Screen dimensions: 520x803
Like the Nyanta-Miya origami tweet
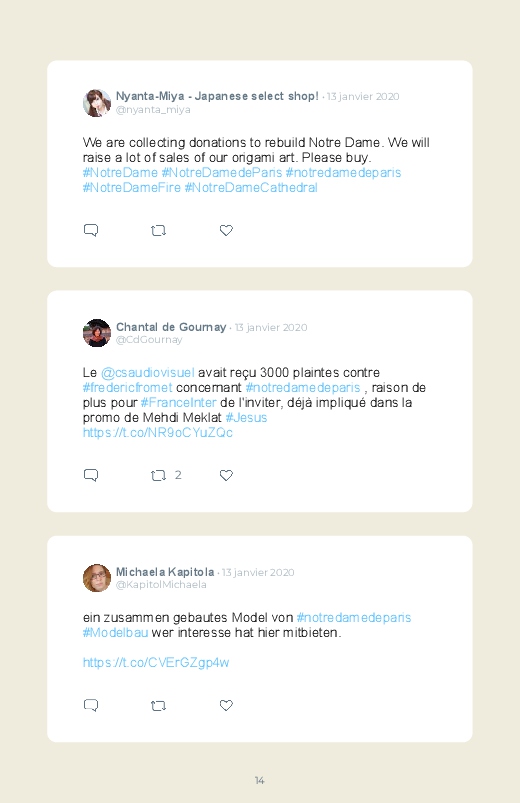(x=226, y=230)
